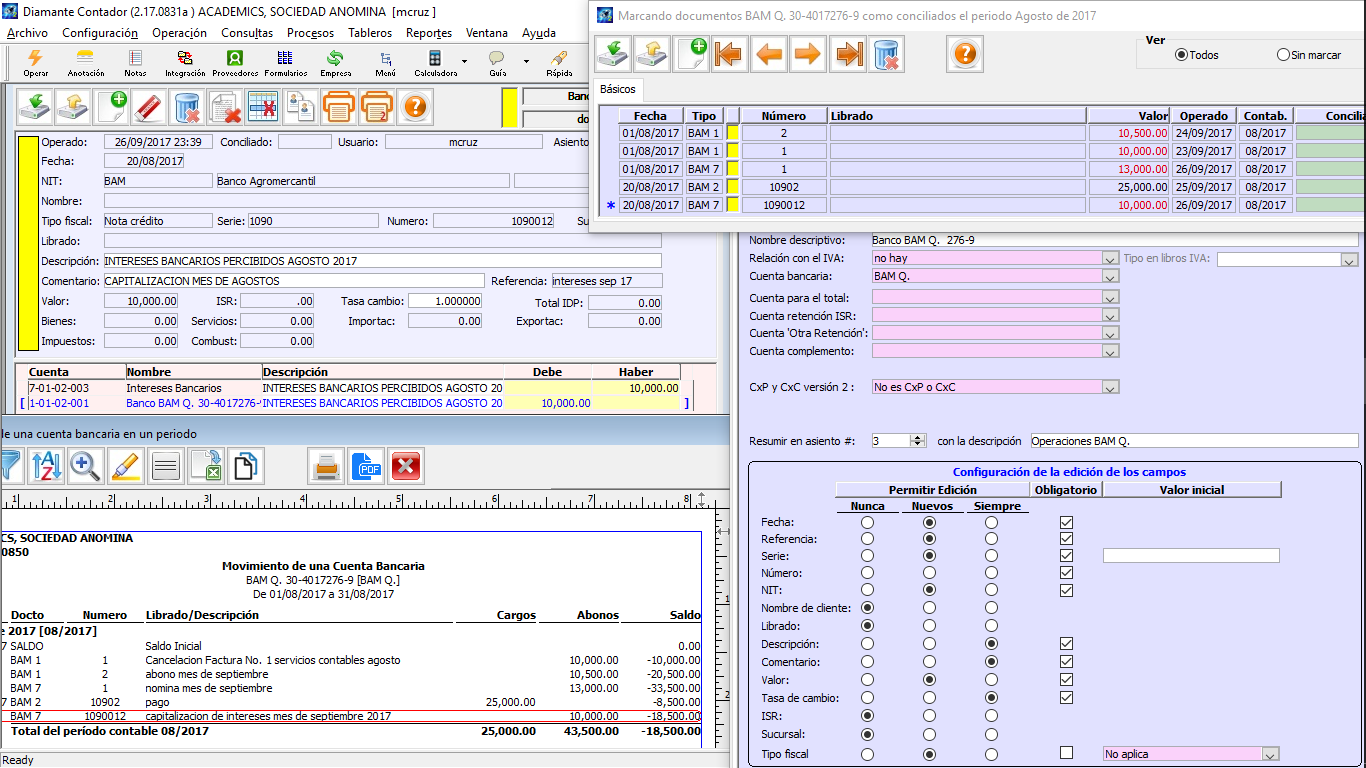Select the 'Sin marcar' radio option
The image size is (1366, 768).
(x=1283, y=55)
